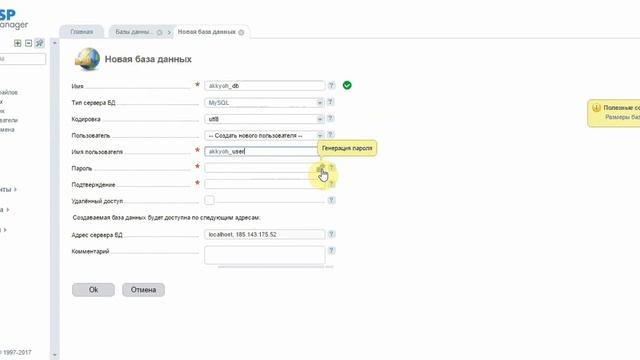640x360 pixels.
Task: Click the Отмена button
Action: 143,289
